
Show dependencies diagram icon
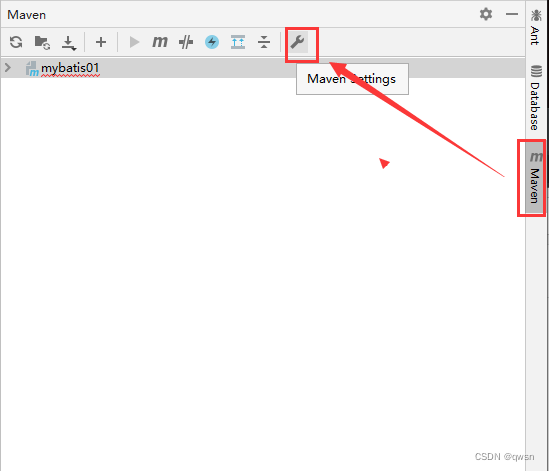238,42
